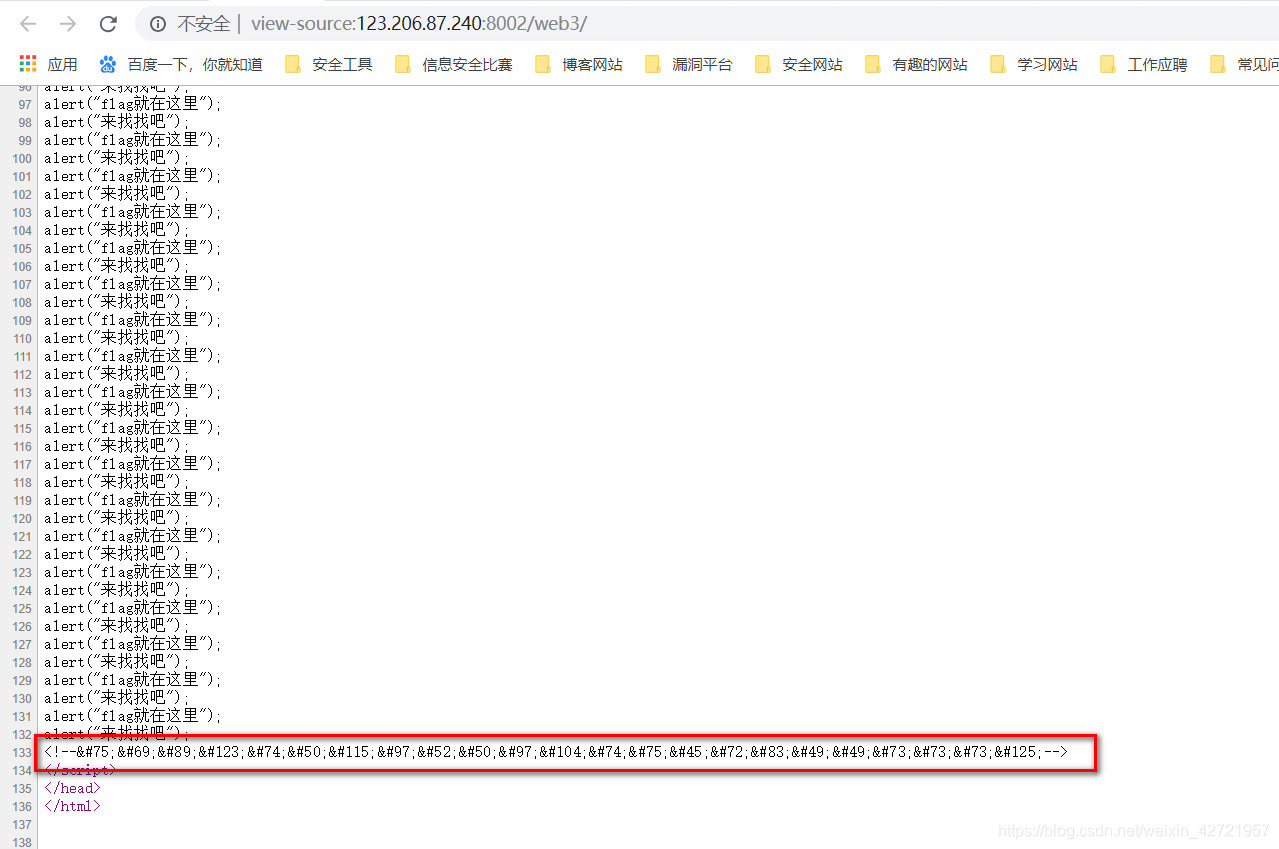1279x849 pixels.
Task: Click the alert text on line 128
Action: click(x=117, y=662)
